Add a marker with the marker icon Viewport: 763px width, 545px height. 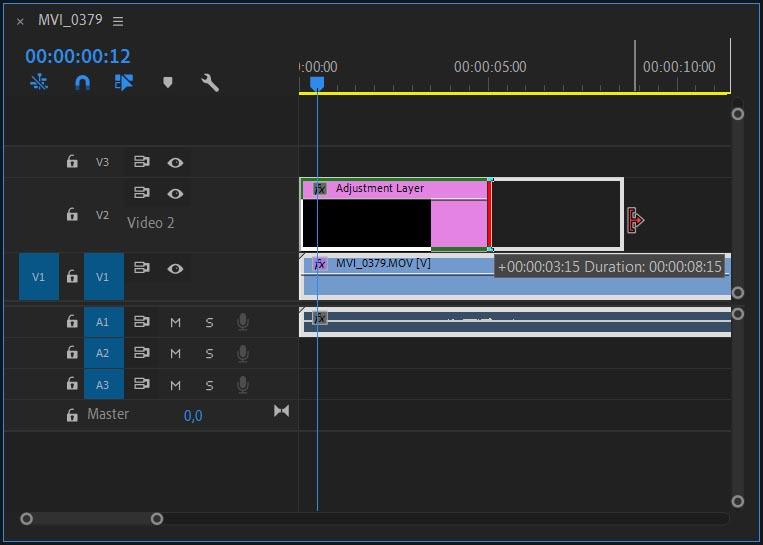(x=167, y=83)
